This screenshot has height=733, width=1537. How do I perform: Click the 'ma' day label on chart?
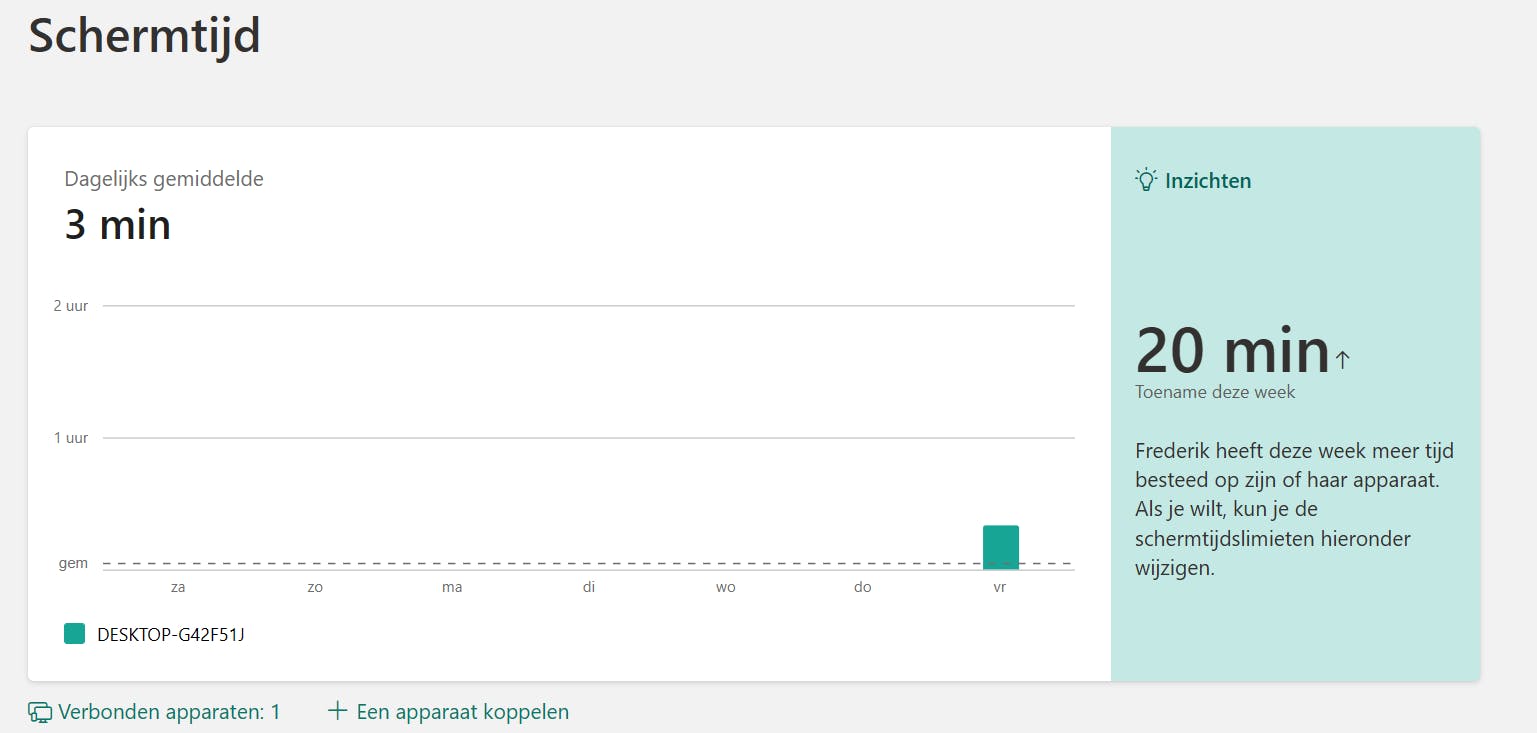click(452, 587)
